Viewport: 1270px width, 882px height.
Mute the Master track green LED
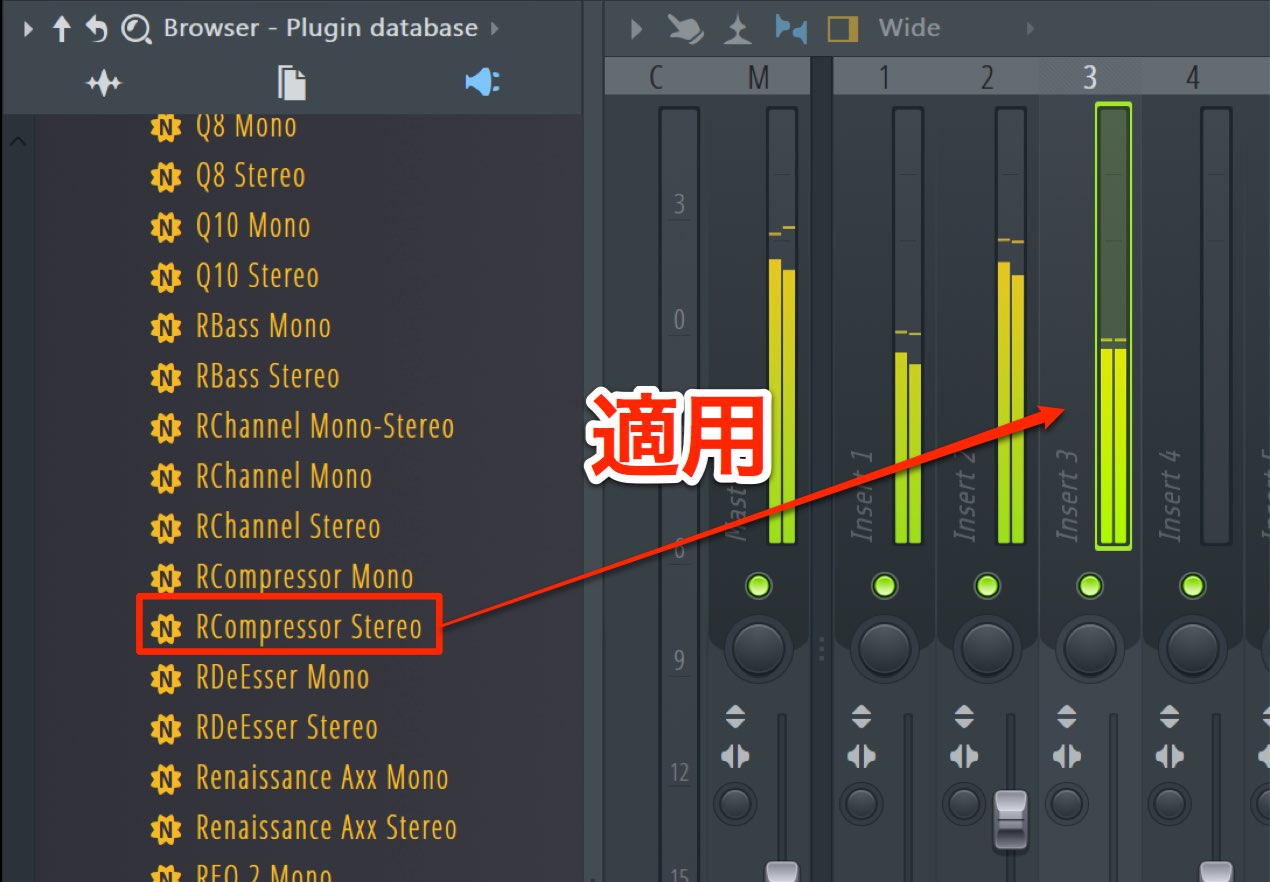click(x=758, y=585)
